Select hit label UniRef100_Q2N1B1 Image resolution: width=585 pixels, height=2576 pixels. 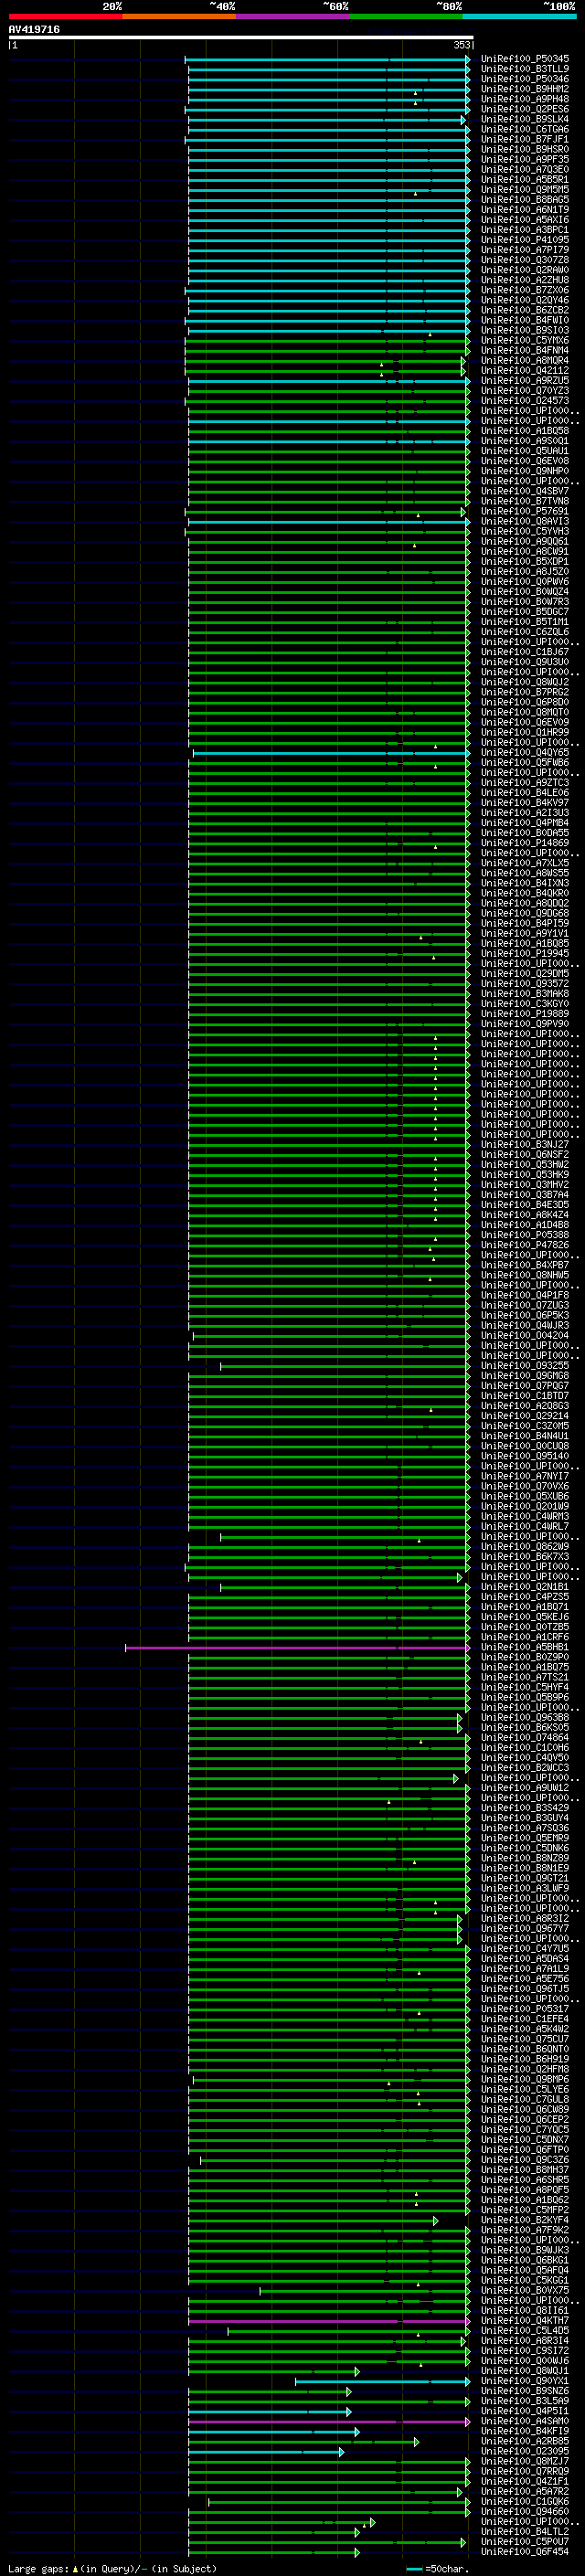[525, 1587]
